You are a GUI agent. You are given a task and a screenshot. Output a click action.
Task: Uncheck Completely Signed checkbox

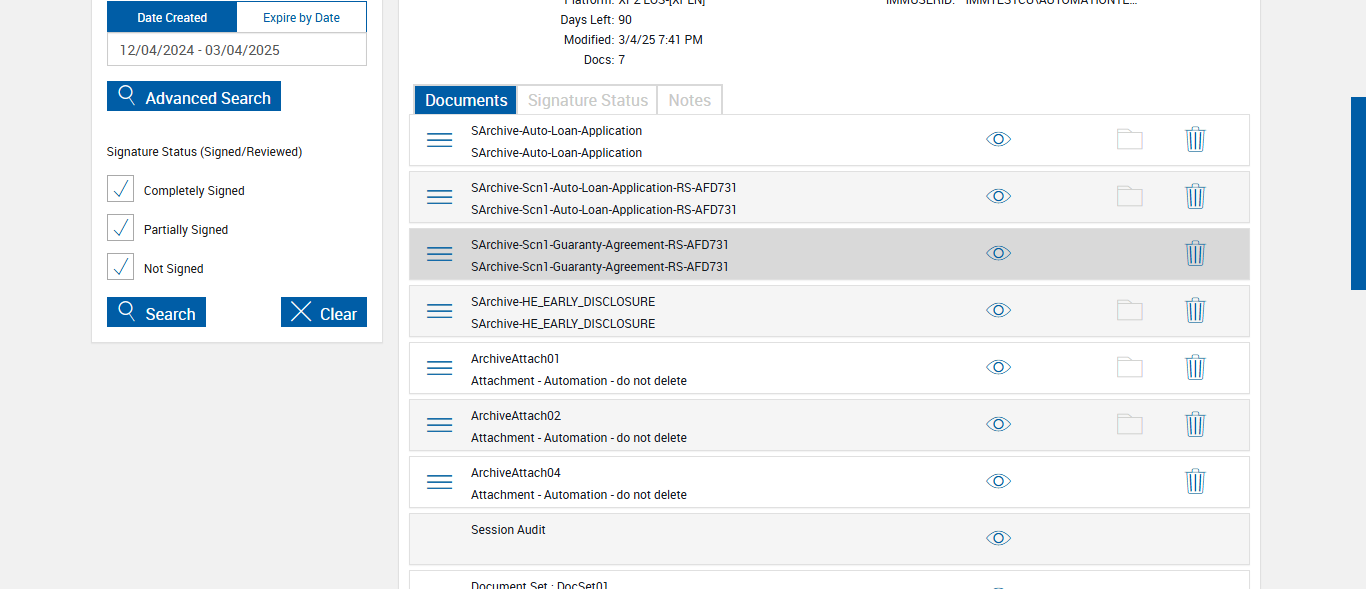[x=120, y=189]
